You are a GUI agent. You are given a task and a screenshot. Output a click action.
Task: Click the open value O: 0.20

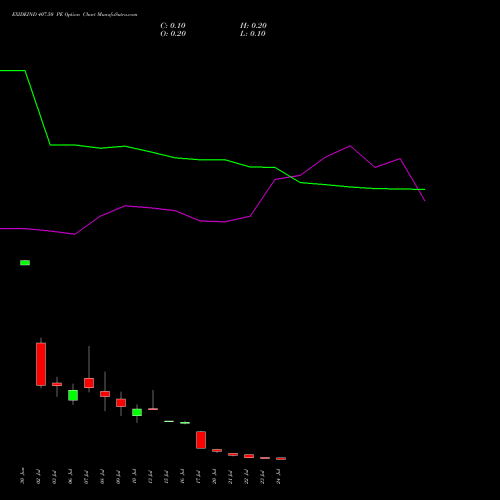pyautogui.click(x=173, y=34)
